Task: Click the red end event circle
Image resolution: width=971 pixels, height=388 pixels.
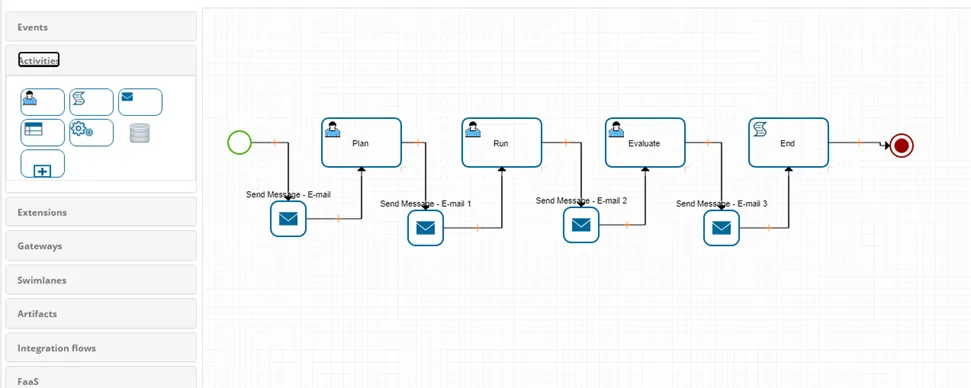Action: pyautogui.click(x=902, y=146)
